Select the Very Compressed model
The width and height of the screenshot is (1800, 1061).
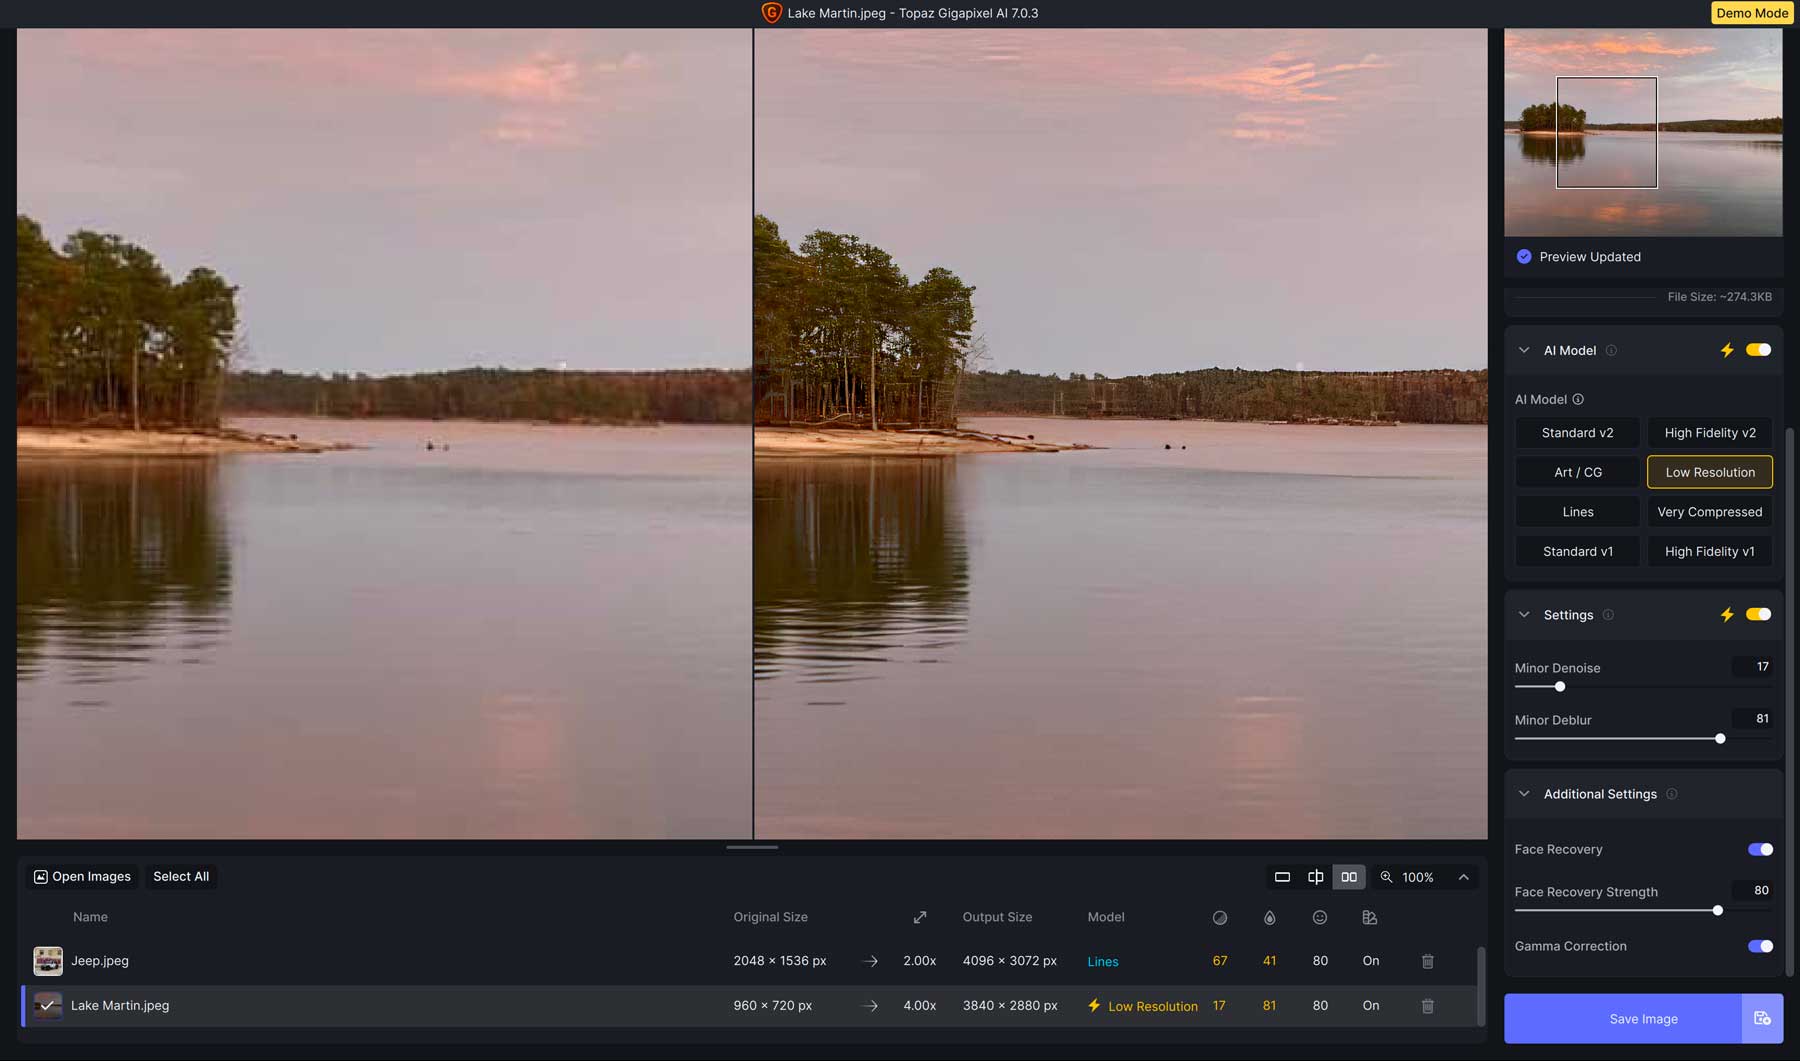coord(1709,512)
